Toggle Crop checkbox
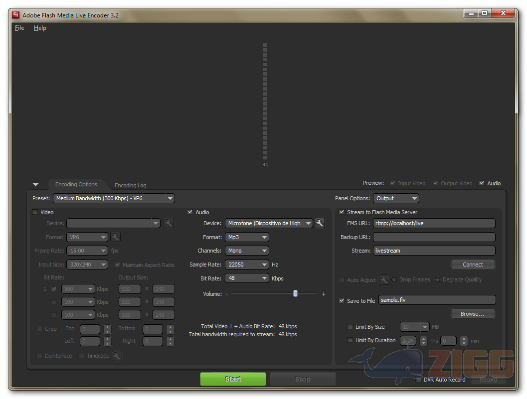 click(40, 329)
